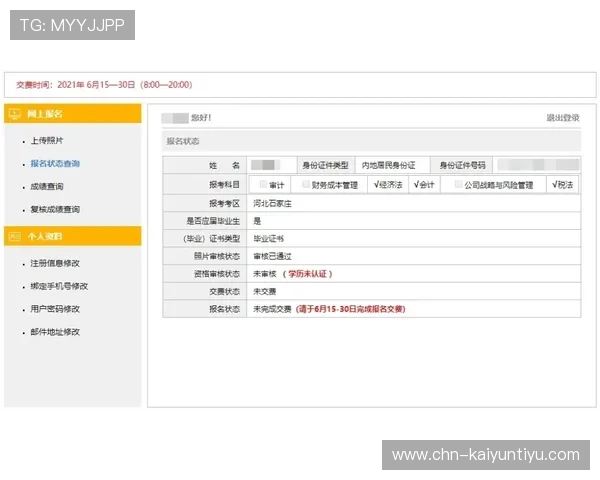Click the 交费状态 label cell

tap(205, 291)
